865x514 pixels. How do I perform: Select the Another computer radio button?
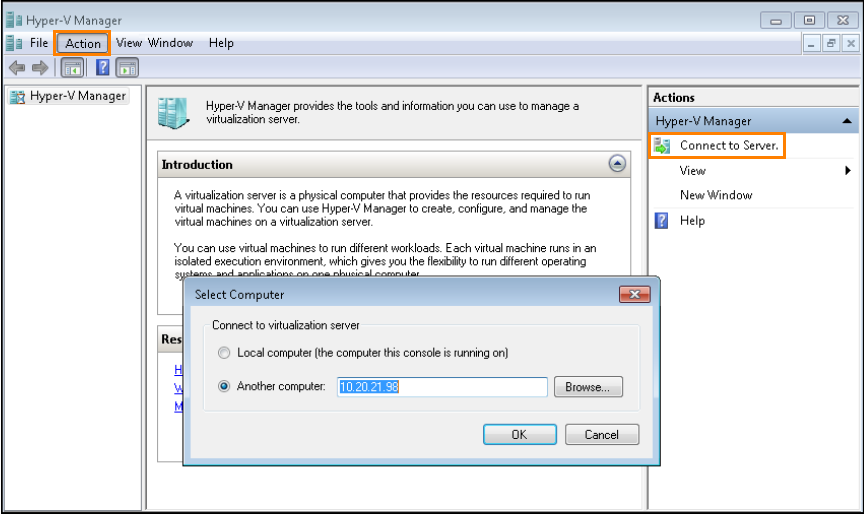coord(224,386)
